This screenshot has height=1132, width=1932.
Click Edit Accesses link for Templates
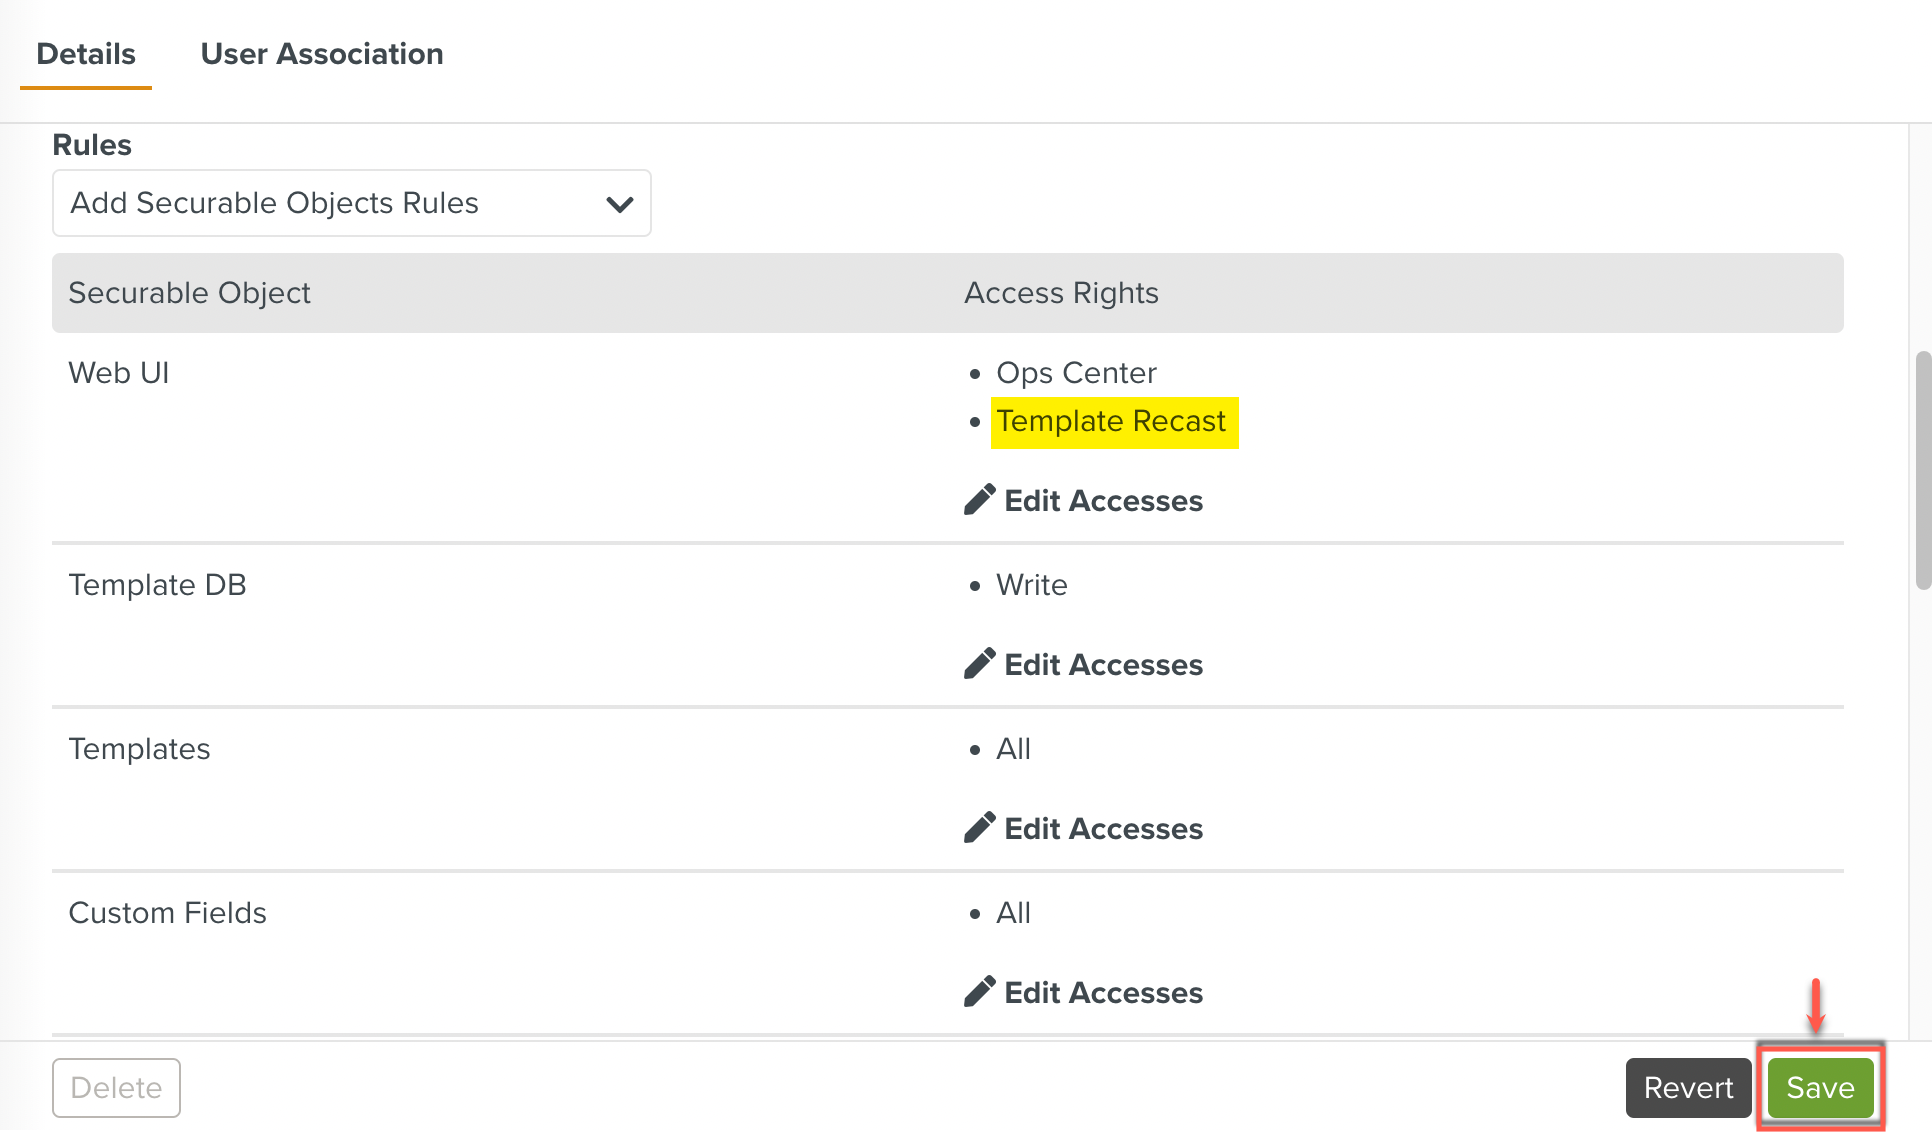click(x=1103, y=828)
